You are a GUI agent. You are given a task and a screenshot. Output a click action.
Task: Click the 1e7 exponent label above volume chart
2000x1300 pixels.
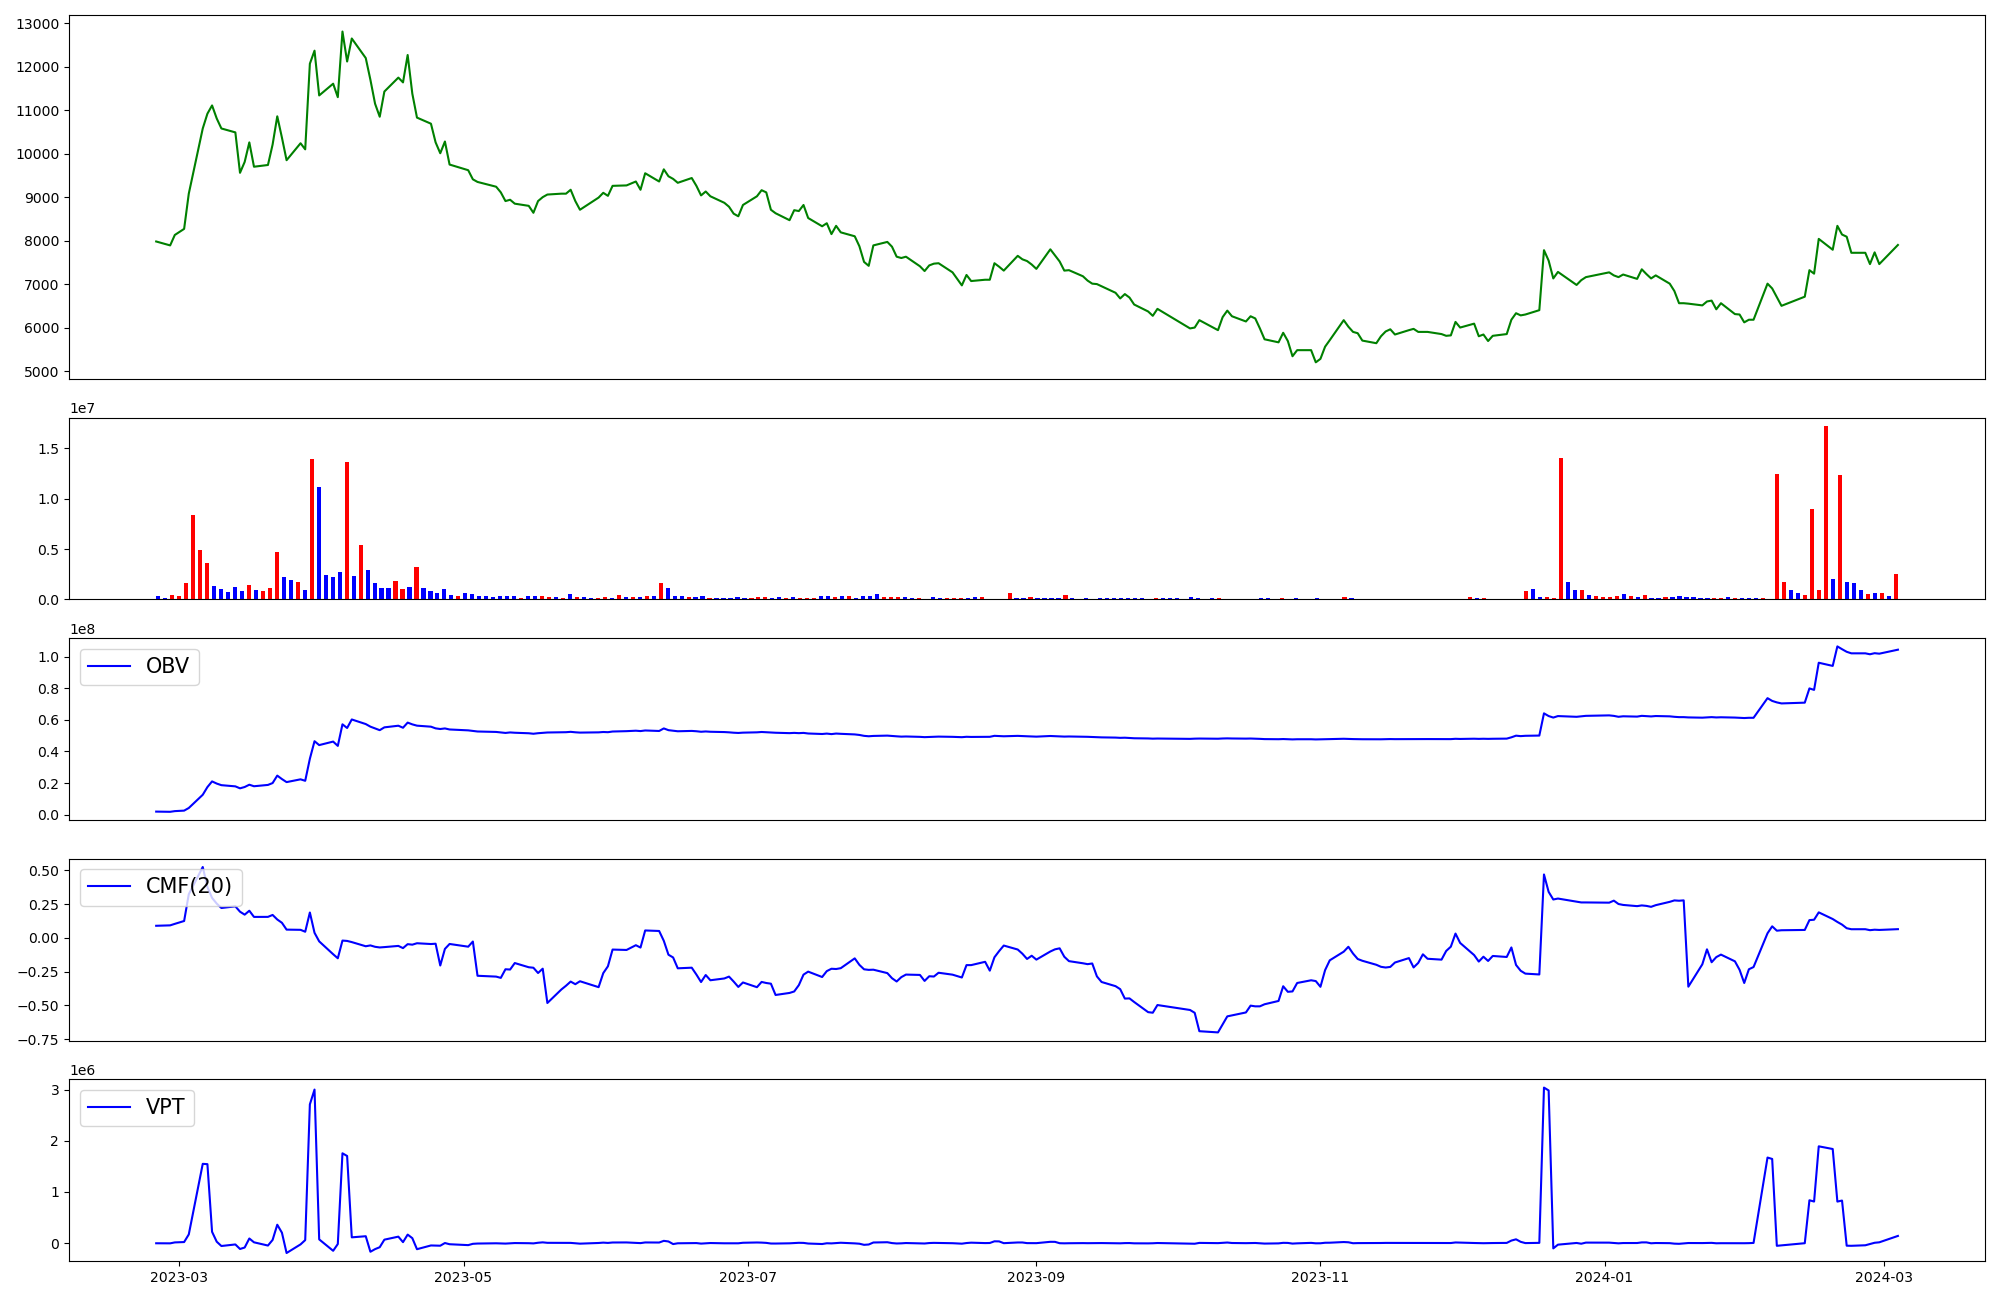[x=82, y=408]
